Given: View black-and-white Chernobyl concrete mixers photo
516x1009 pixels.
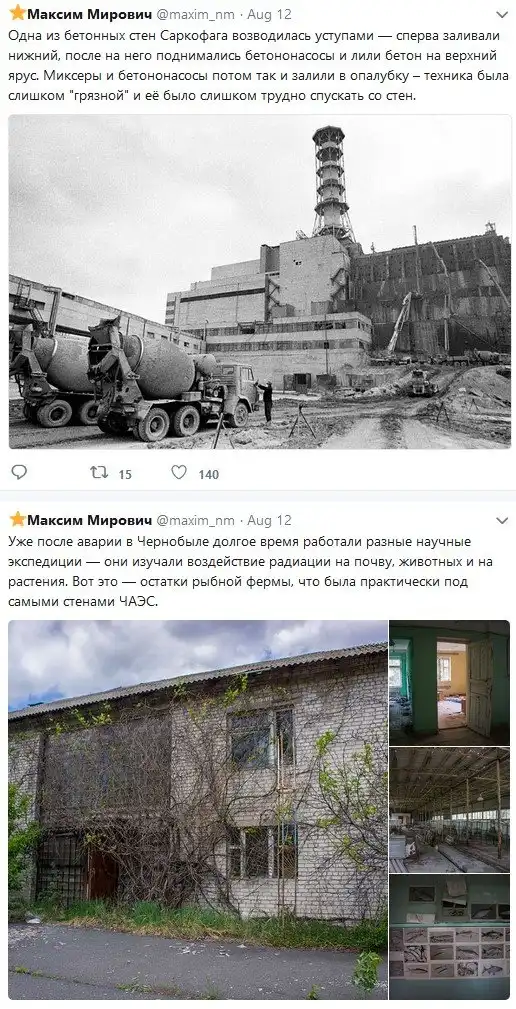Looking at the screenshot, I should [260, 281].
